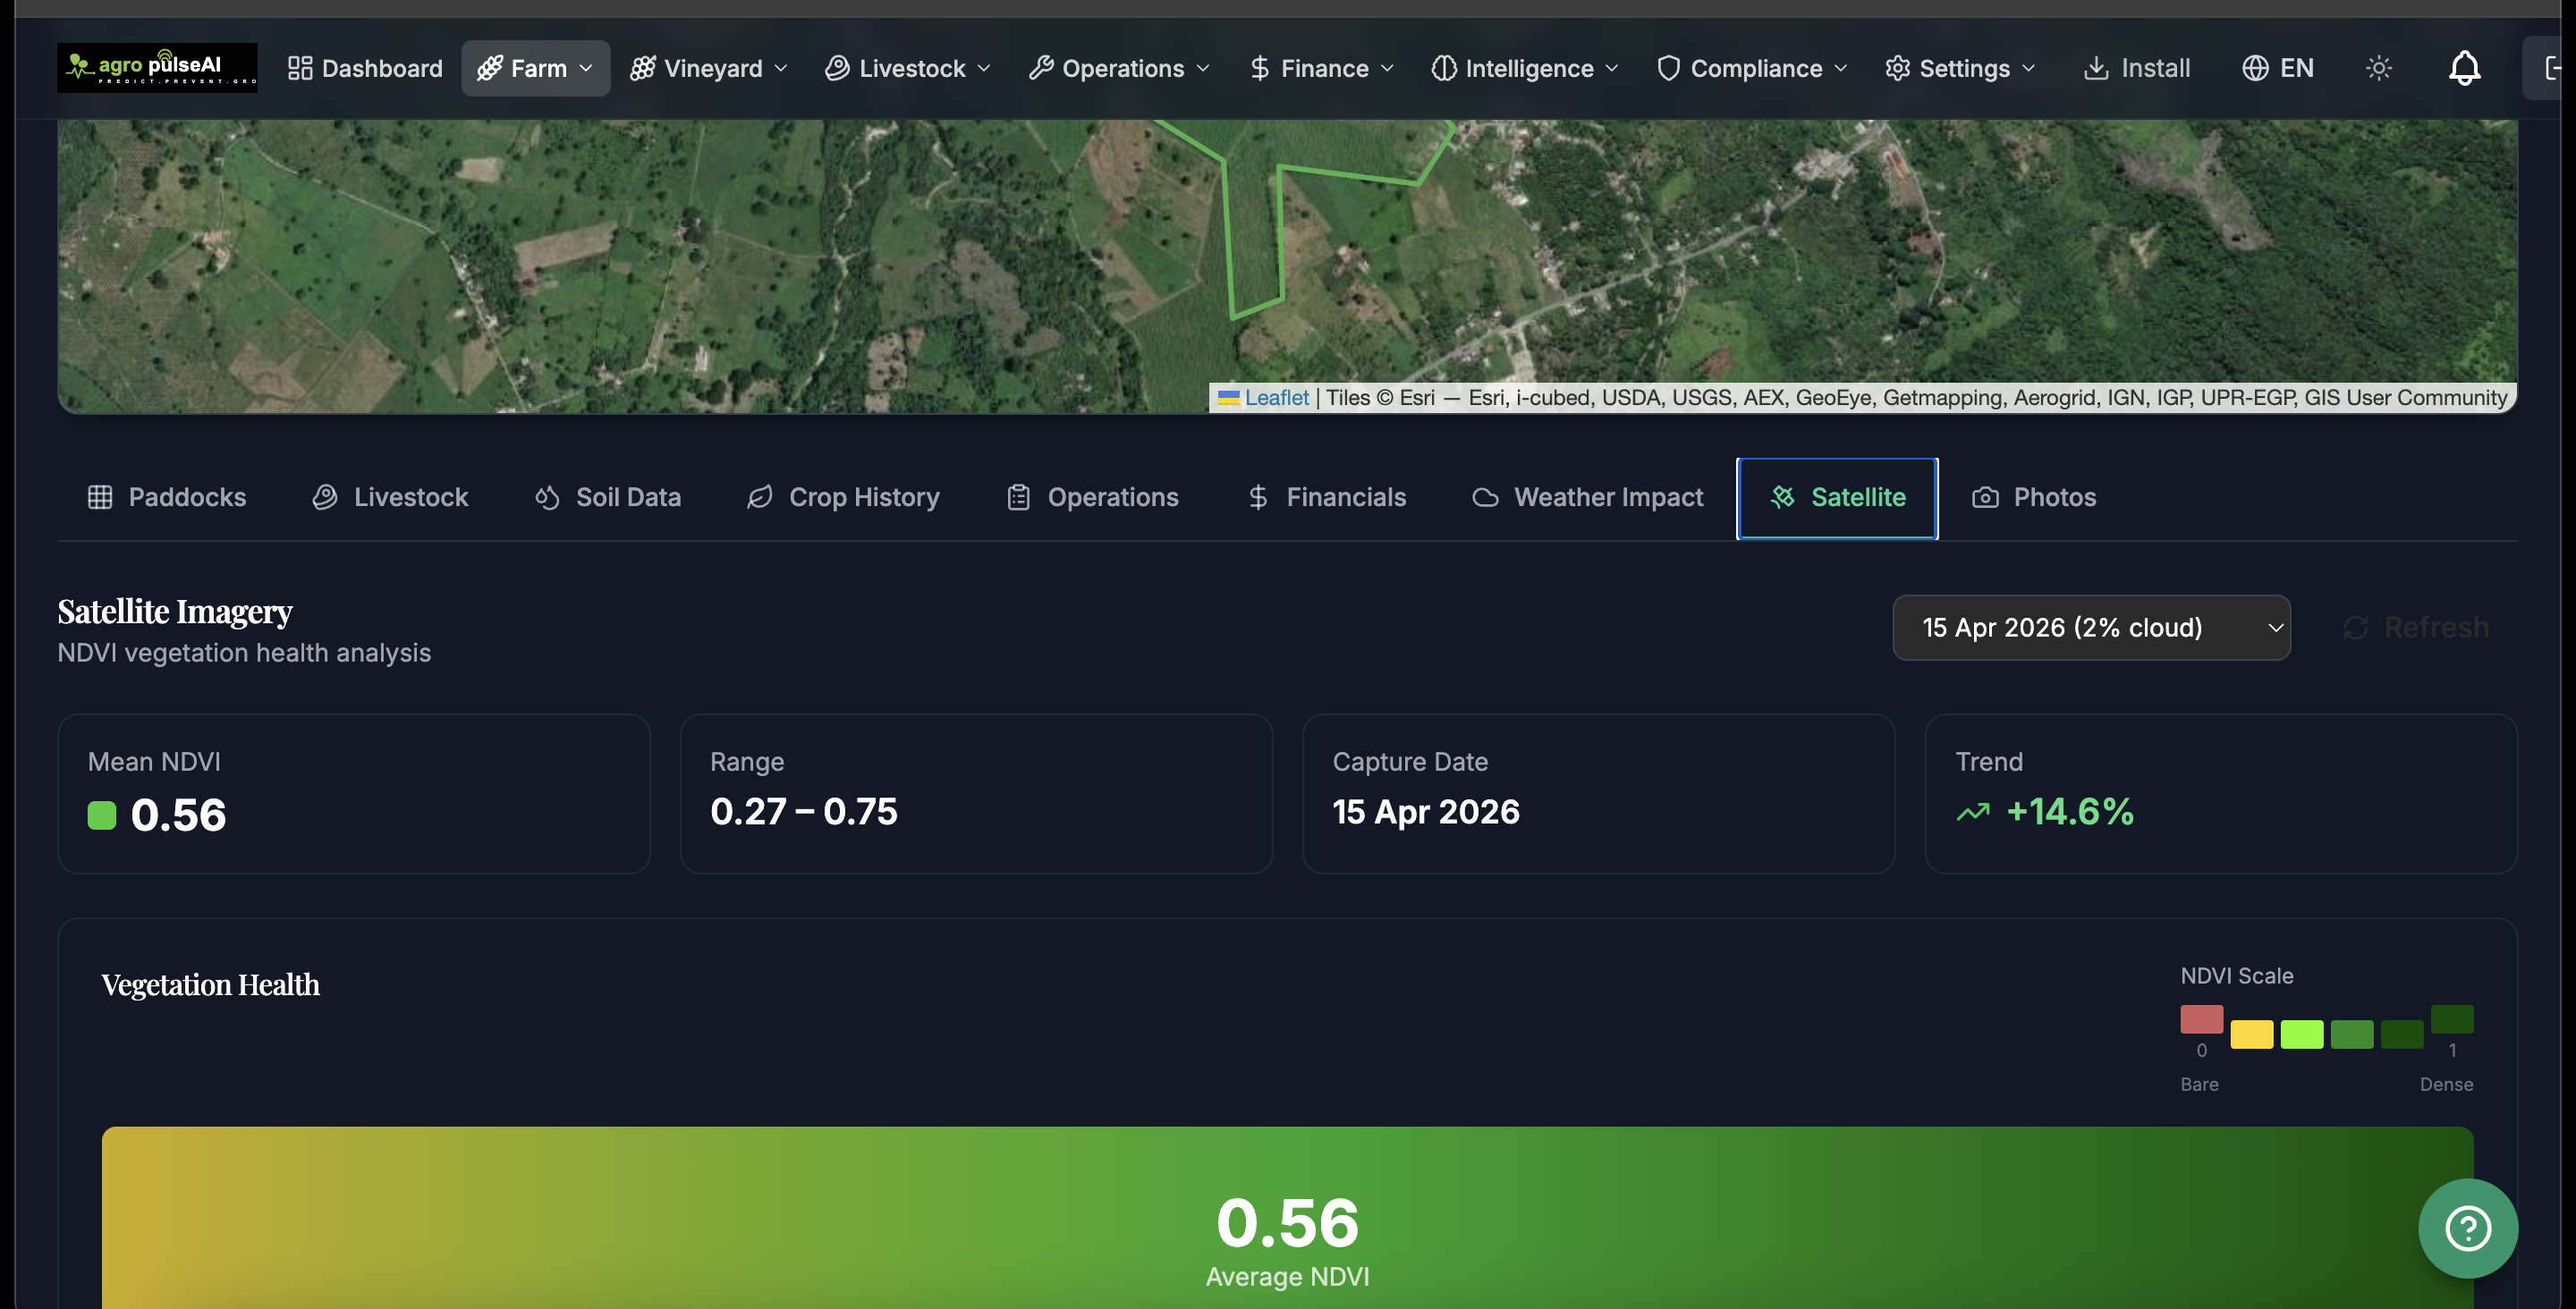Expand the Compliance menu
Viewport: 2576px width, 1309px height.
click(1752, 68)
